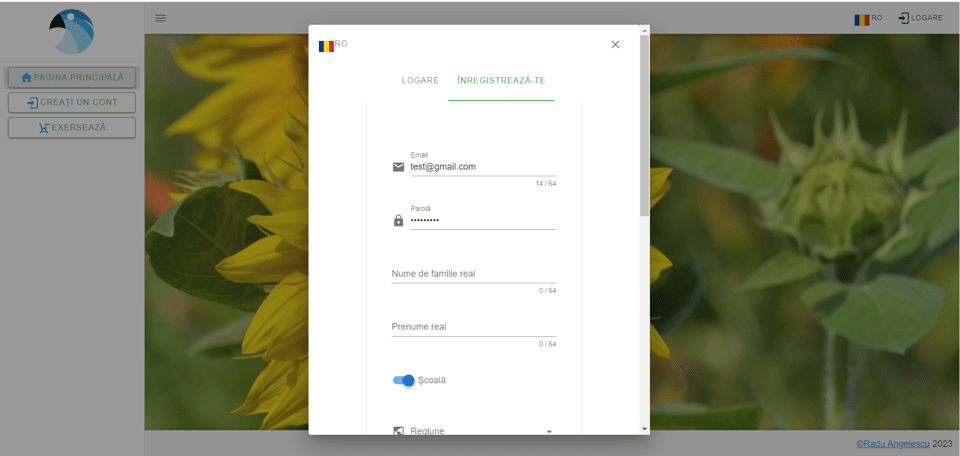960x456 pixels.
Task: Switch to the Logare tab
Action: point(420,80)
